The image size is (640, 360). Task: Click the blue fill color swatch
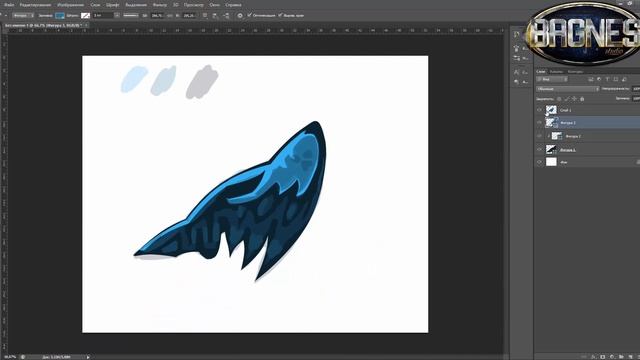pos(60,16)
